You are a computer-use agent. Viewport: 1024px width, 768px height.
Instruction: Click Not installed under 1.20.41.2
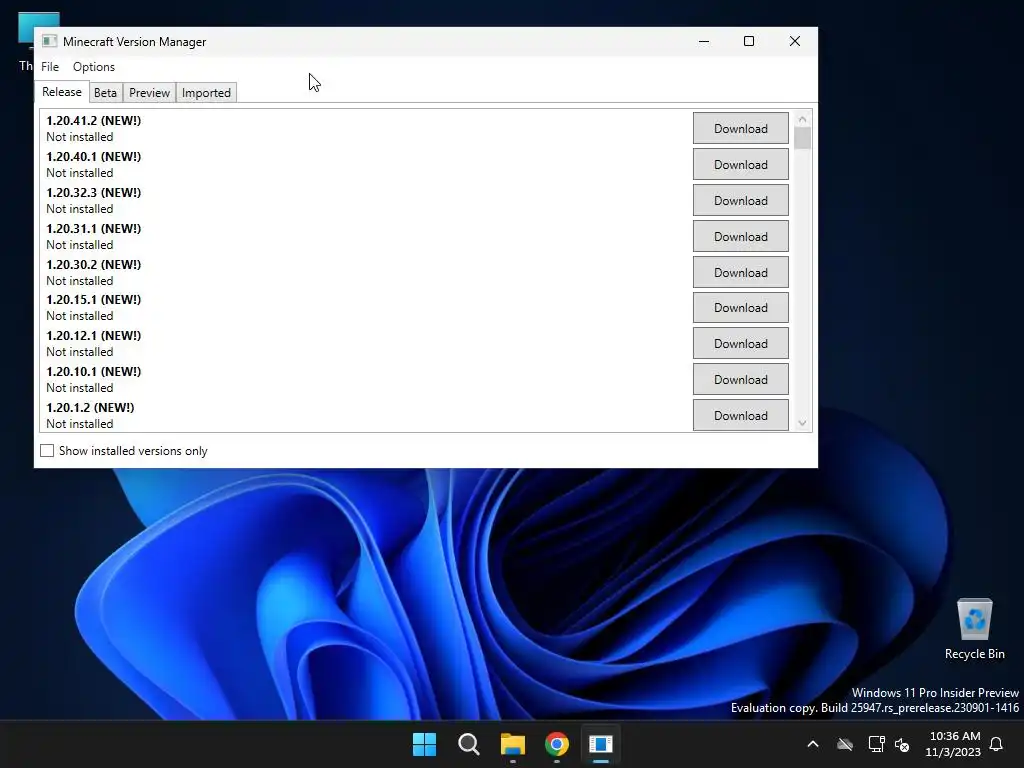coord(80,136)
